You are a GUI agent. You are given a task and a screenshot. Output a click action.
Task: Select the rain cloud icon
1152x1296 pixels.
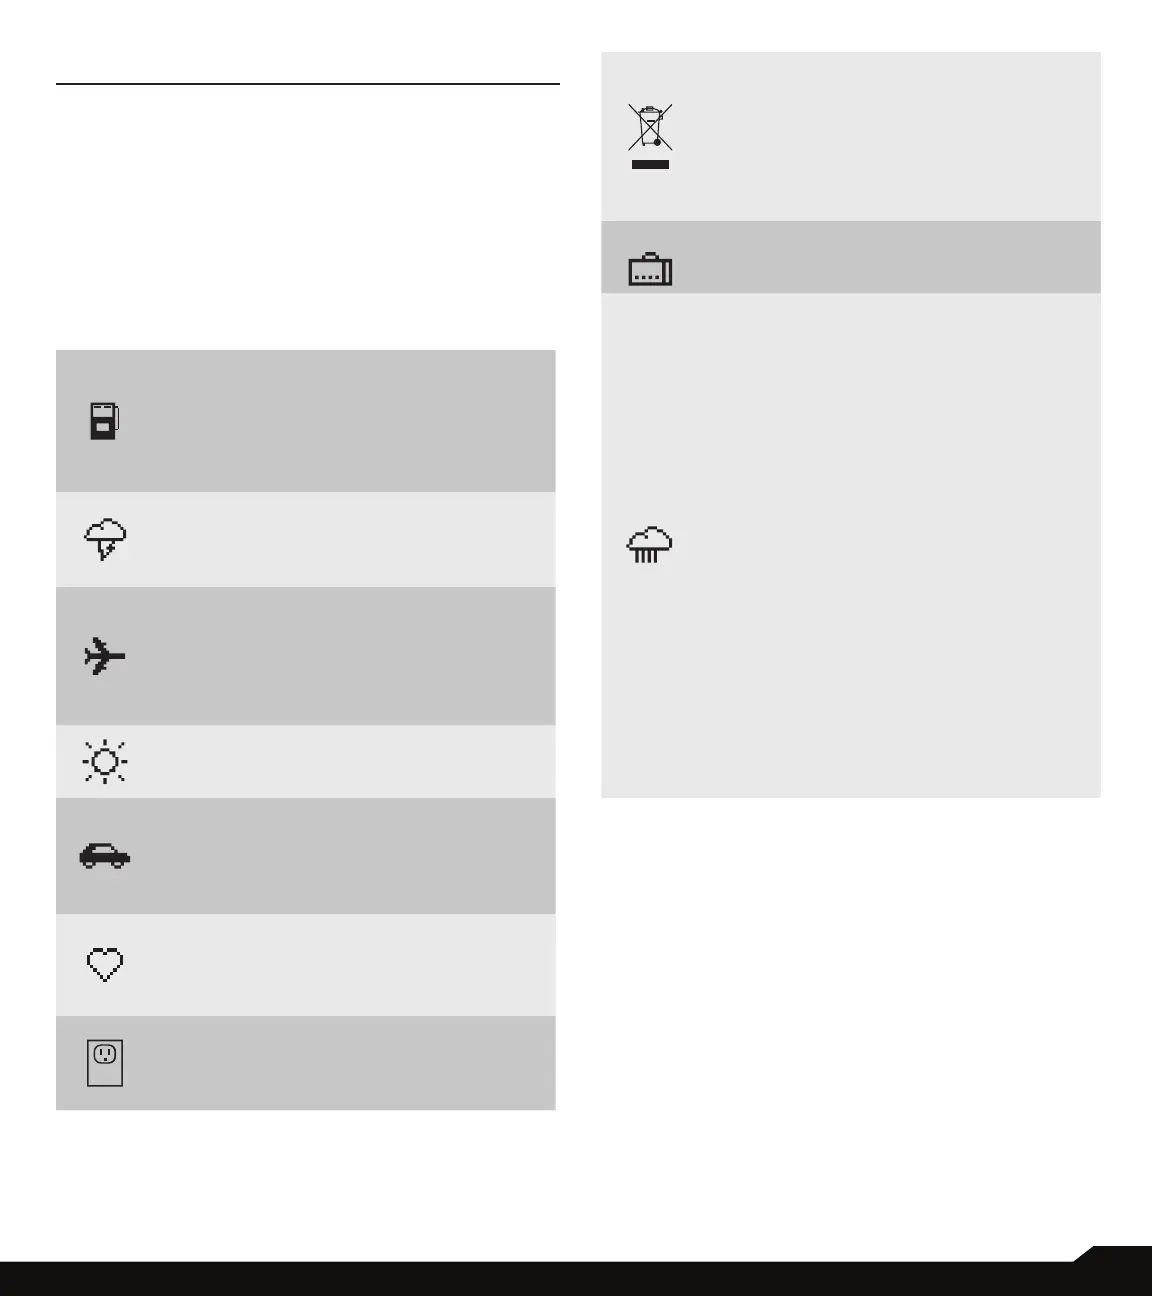650,545
